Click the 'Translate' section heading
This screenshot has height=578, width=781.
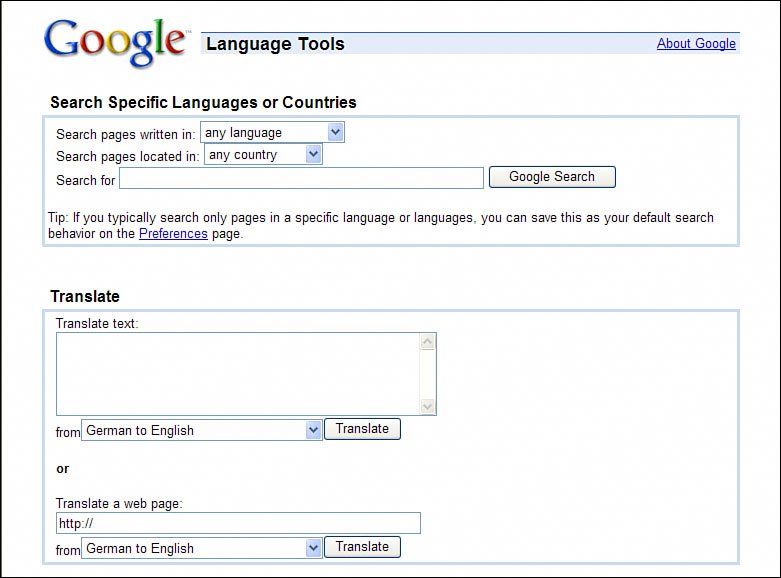(85, 296)
